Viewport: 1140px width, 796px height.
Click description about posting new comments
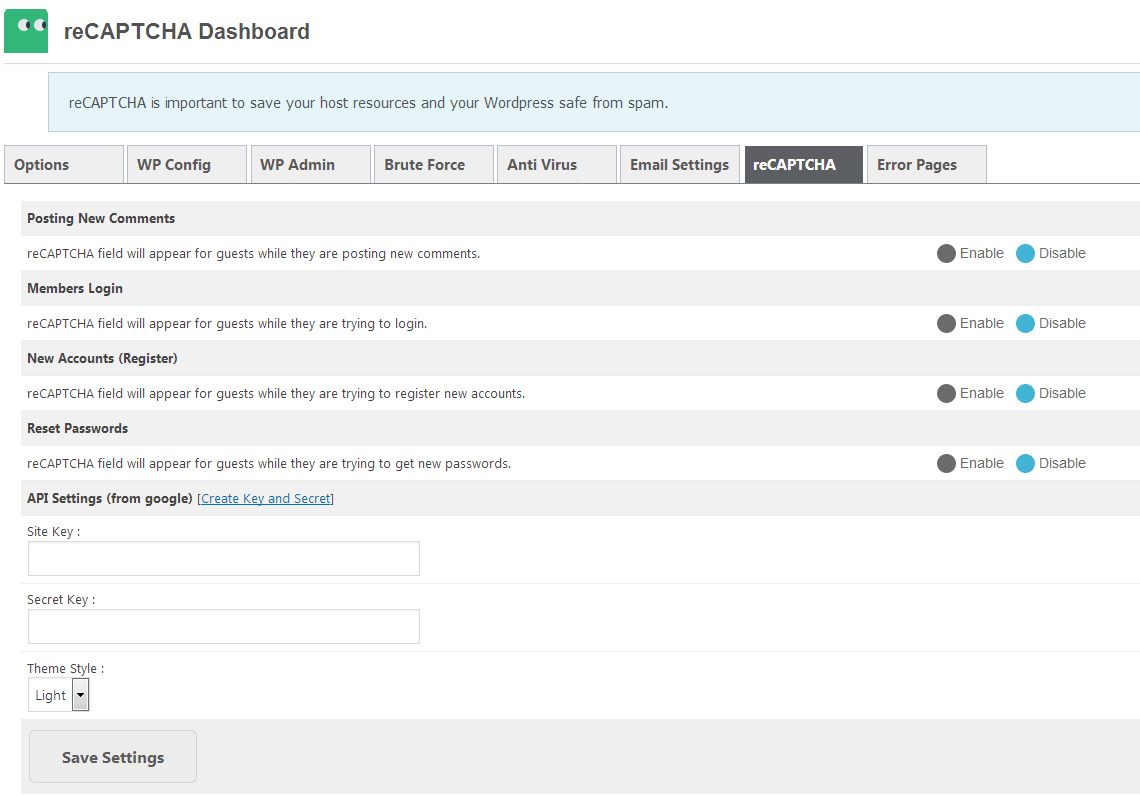tap(254, 254)
